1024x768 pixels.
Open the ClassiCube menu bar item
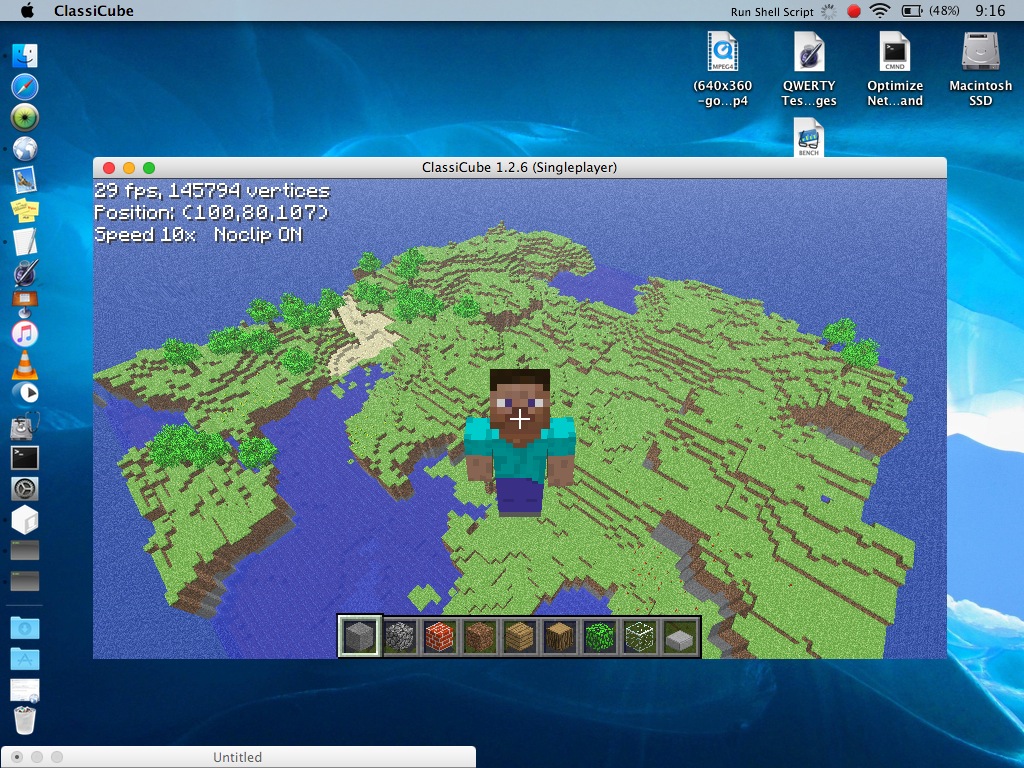tap(93, 11)
